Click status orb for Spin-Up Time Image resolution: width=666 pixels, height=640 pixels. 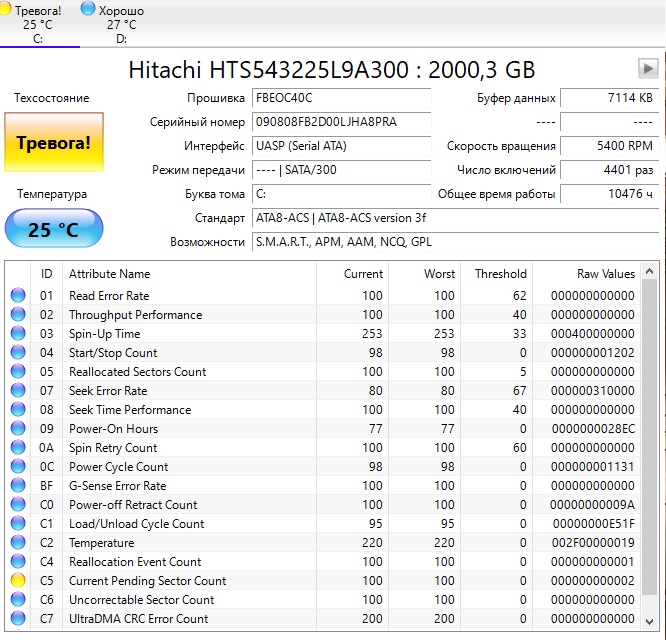pos(18,333)
